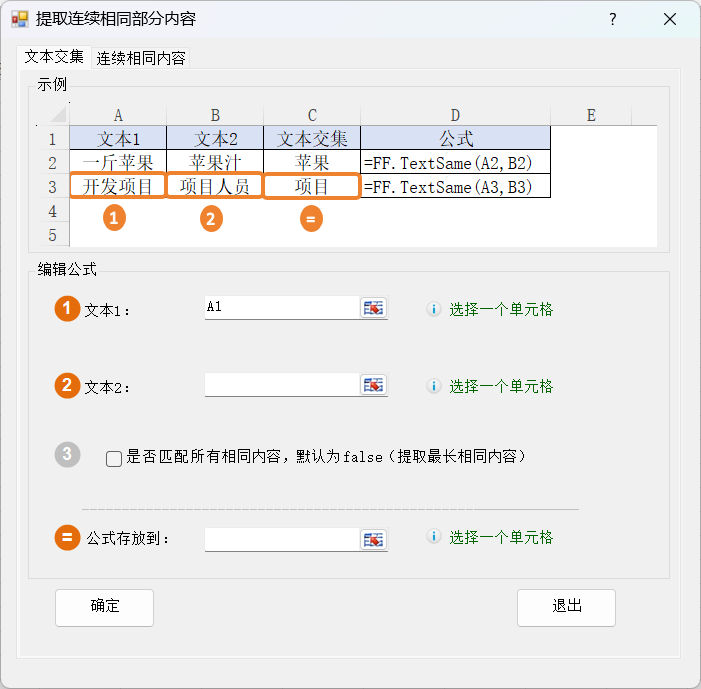The height and width of the screenshot is (689, 701).
Task: Enable the 是否匹配所有相同内容 checkbox
Action: (x=114, y=459)
